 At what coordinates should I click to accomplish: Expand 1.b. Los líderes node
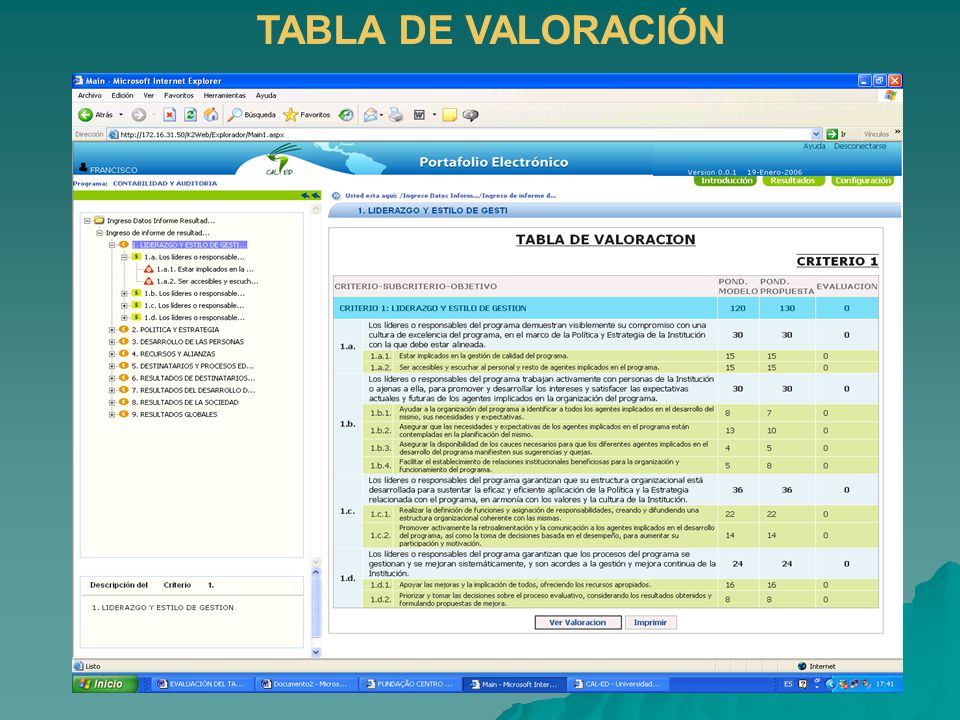pyautogui.click(x=124, y=293)
